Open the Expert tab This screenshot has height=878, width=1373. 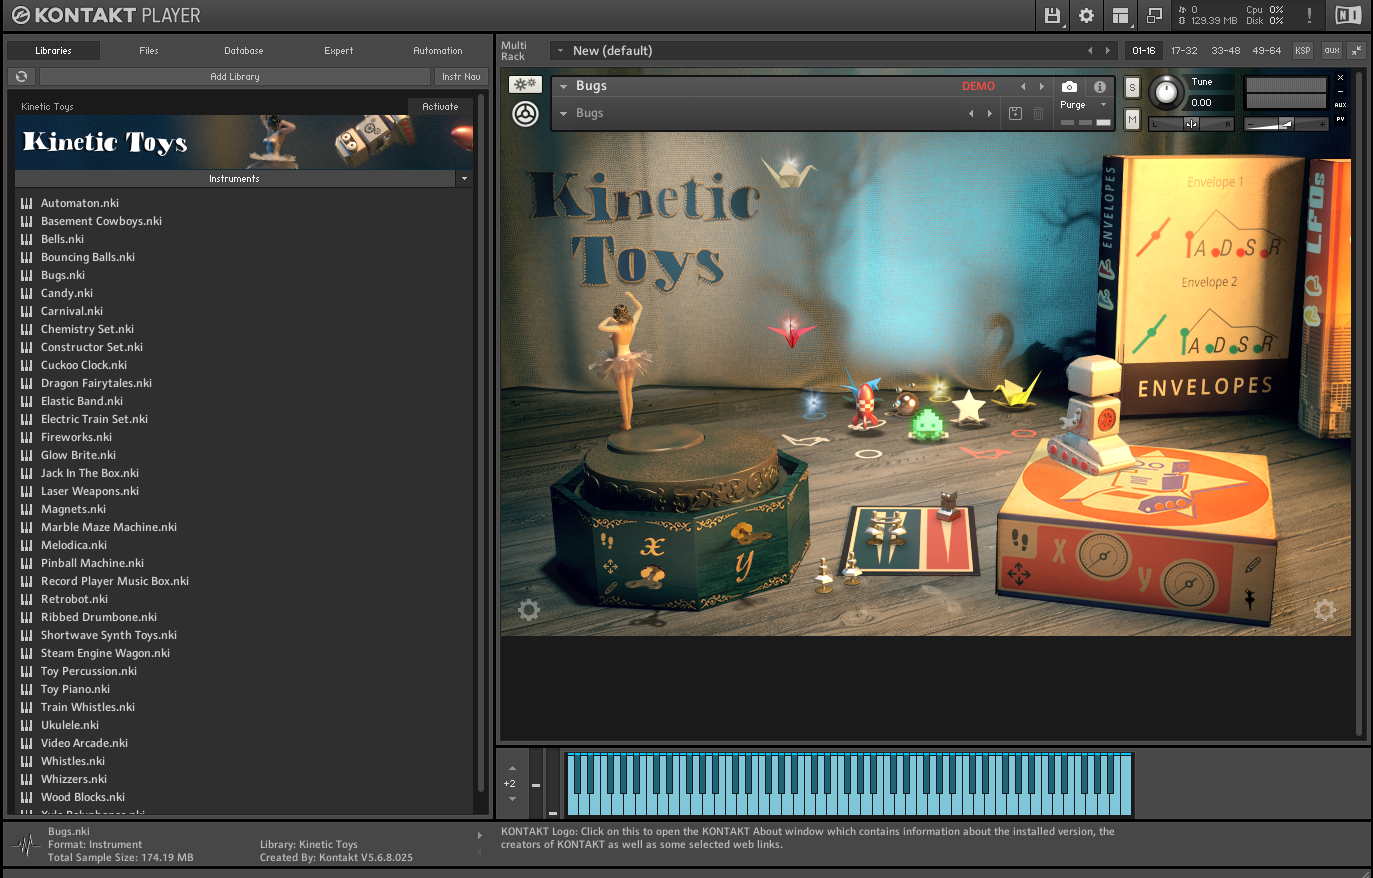point(339,50)
